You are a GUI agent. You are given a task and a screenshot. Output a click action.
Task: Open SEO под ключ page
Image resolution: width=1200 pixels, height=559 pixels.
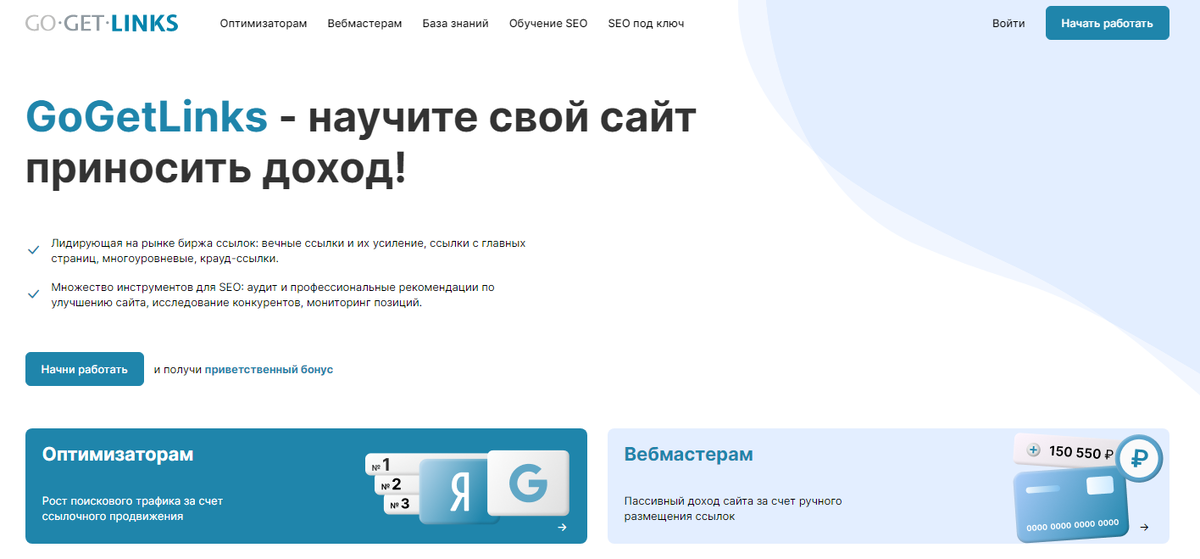[x=646, y=23]
